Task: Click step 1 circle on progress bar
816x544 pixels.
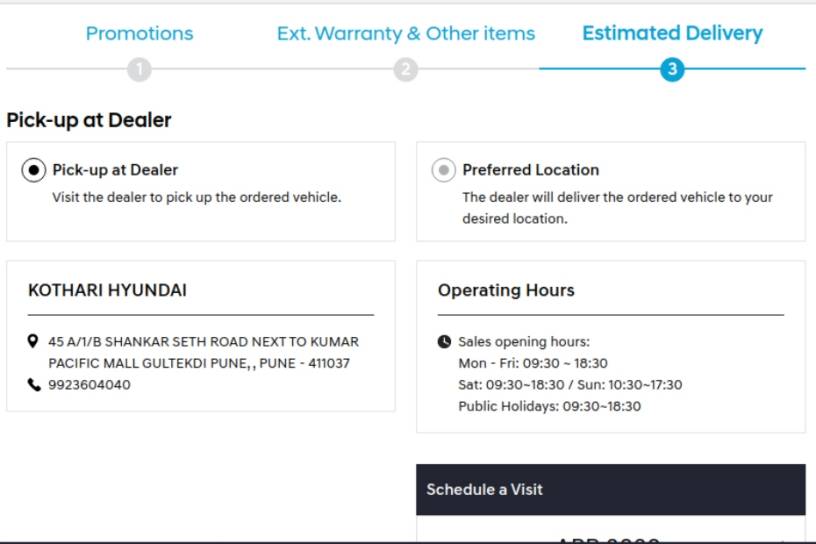Action: (139, 69)
